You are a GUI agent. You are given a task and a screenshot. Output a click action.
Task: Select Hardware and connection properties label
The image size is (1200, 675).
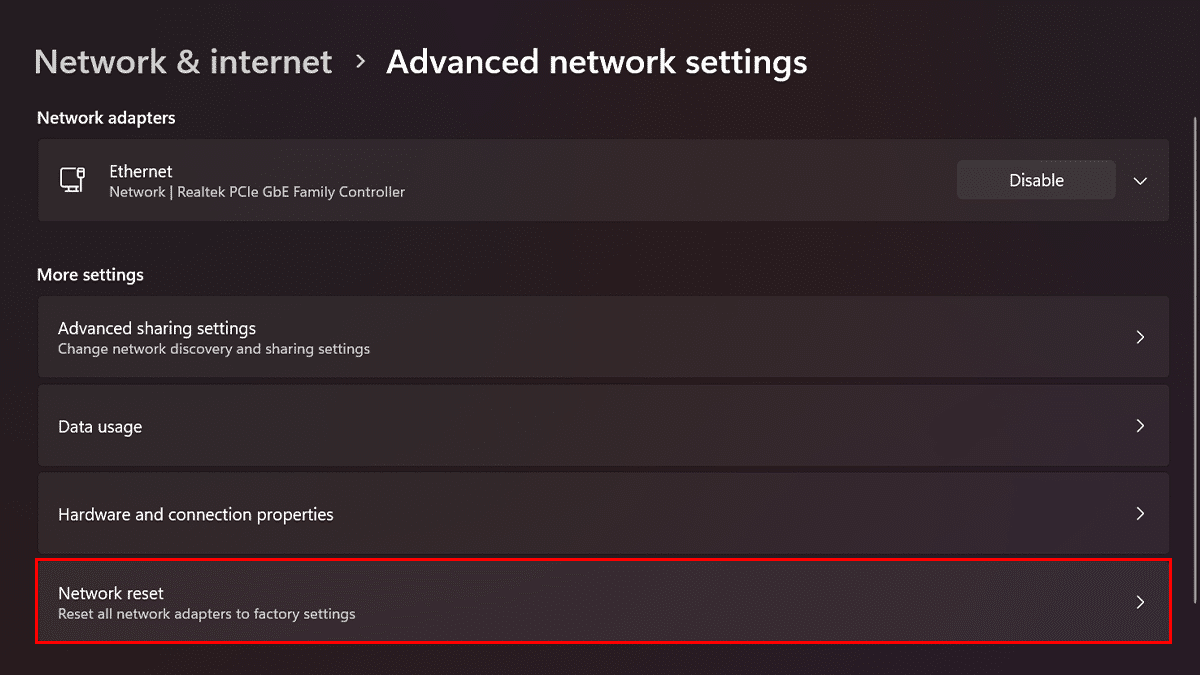tap(196, 515)
